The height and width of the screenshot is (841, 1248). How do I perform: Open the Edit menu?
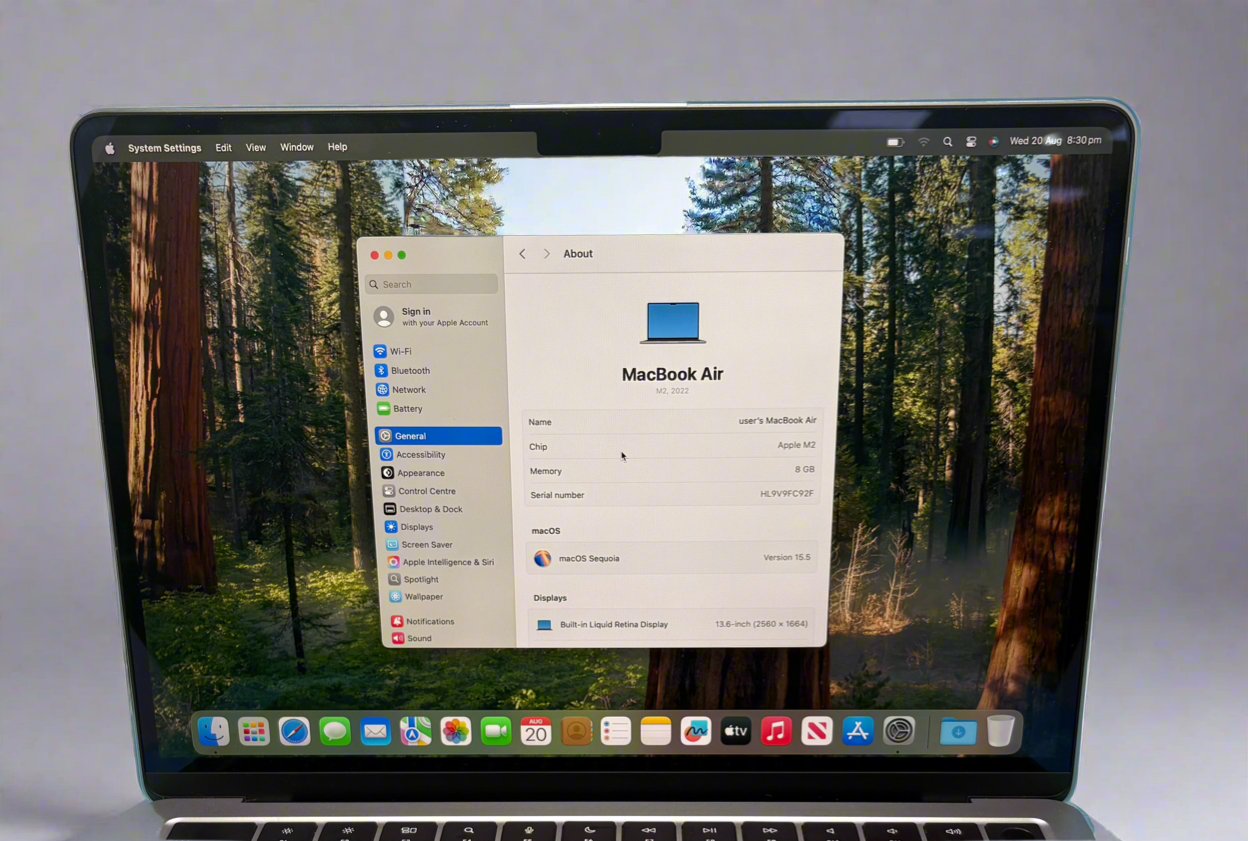pos(223,148)
